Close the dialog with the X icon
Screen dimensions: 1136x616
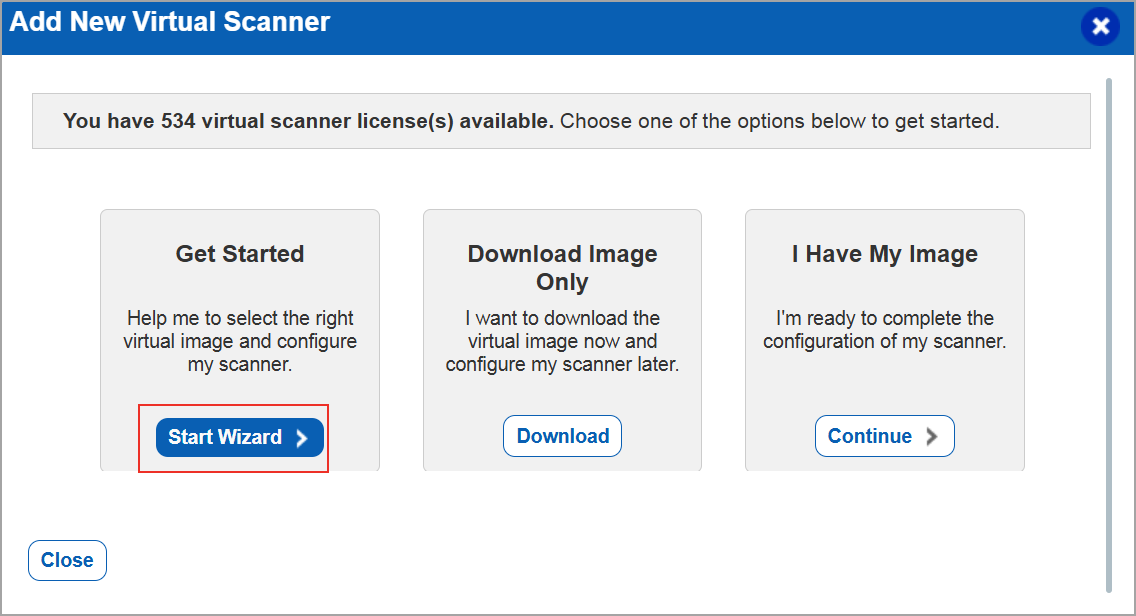point(1100,26)
